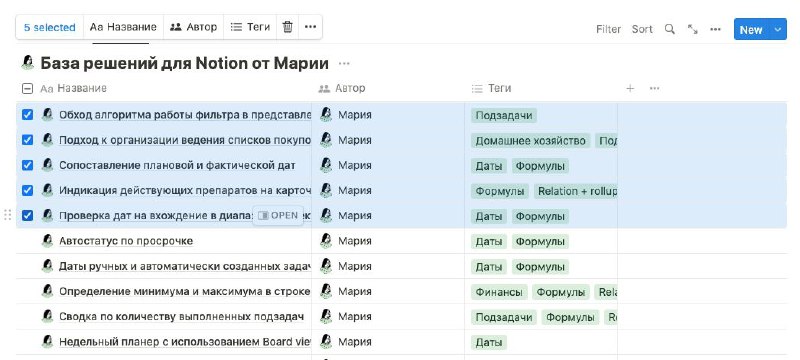Click the Filter menu item
800x360 pixels.
point(608,29)
